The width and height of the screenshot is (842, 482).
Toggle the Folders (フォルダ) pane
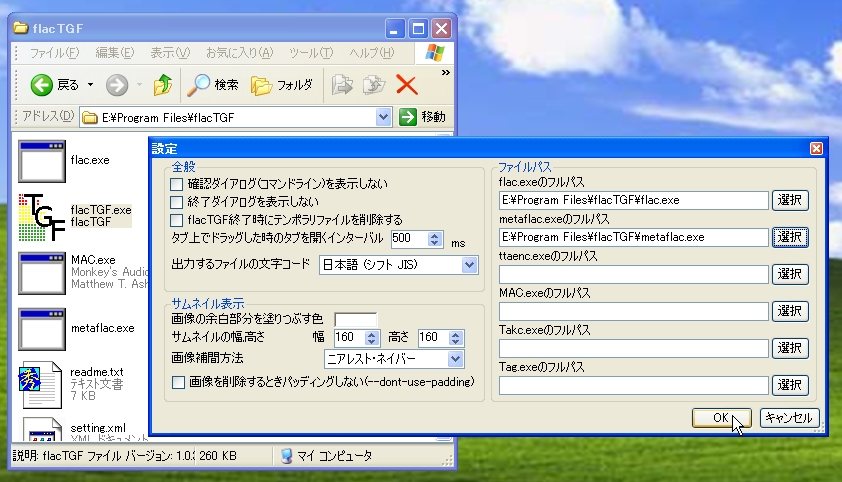282,85
